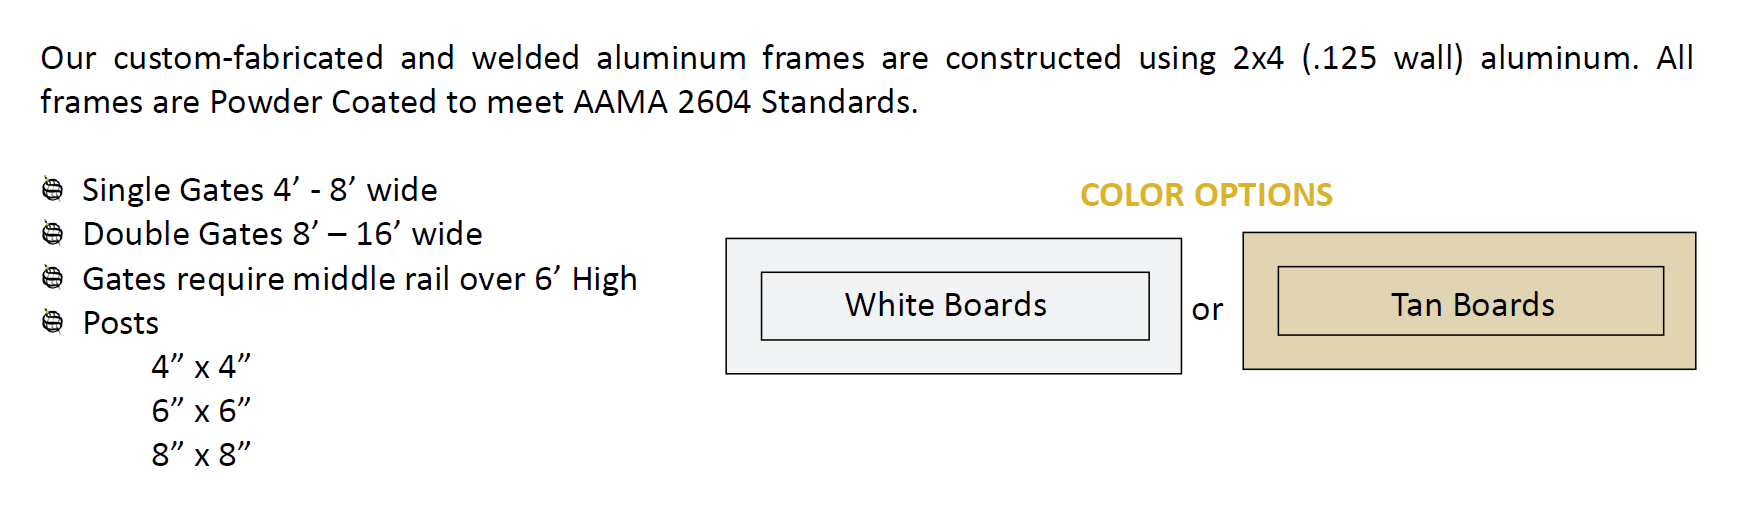Select the 8" x 8" post size
The image size is (1741, 515).
click(x=201, y=455)
